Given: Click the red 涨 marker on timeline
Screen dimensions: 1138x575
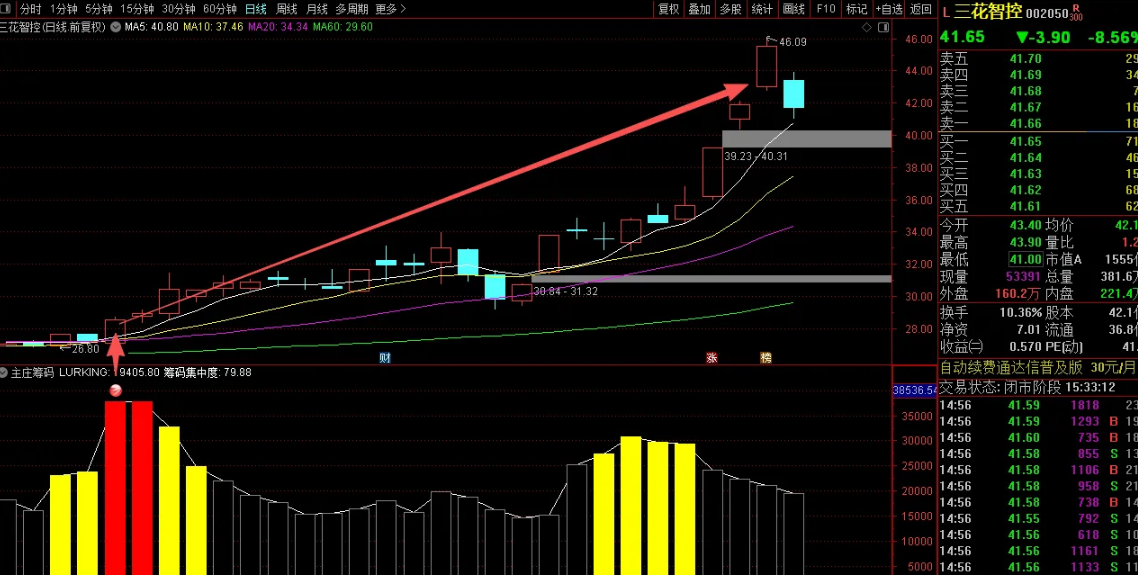Looking at the screenshot, I should pos(712,357).
